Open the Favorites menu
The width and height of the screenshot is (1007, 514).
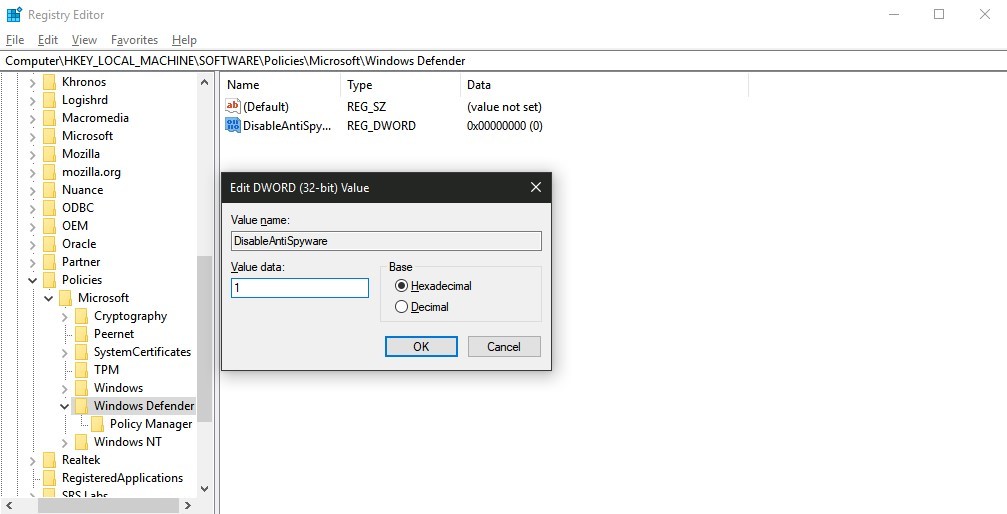[134, 40]
